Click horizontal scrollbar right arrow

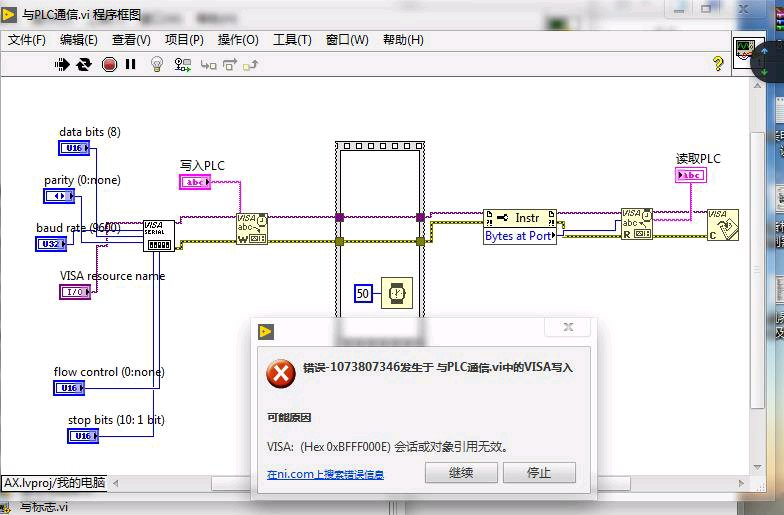[x=742, y=484]
